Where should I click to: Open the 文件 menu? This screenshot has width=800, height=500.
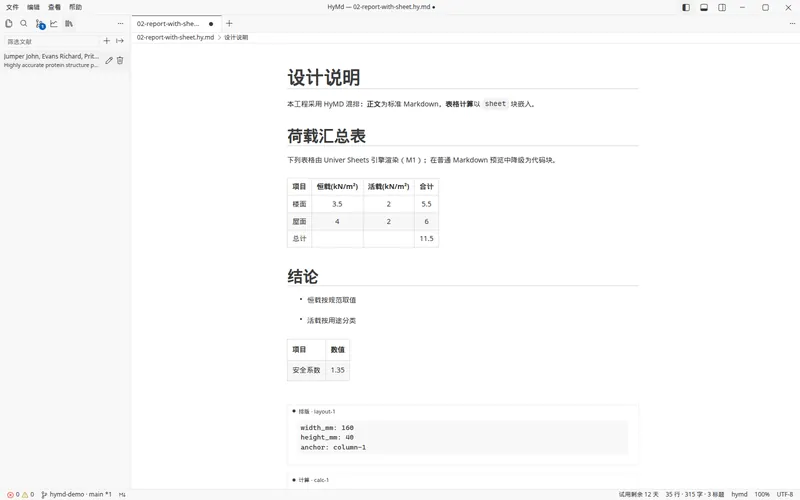click(12, 7)
